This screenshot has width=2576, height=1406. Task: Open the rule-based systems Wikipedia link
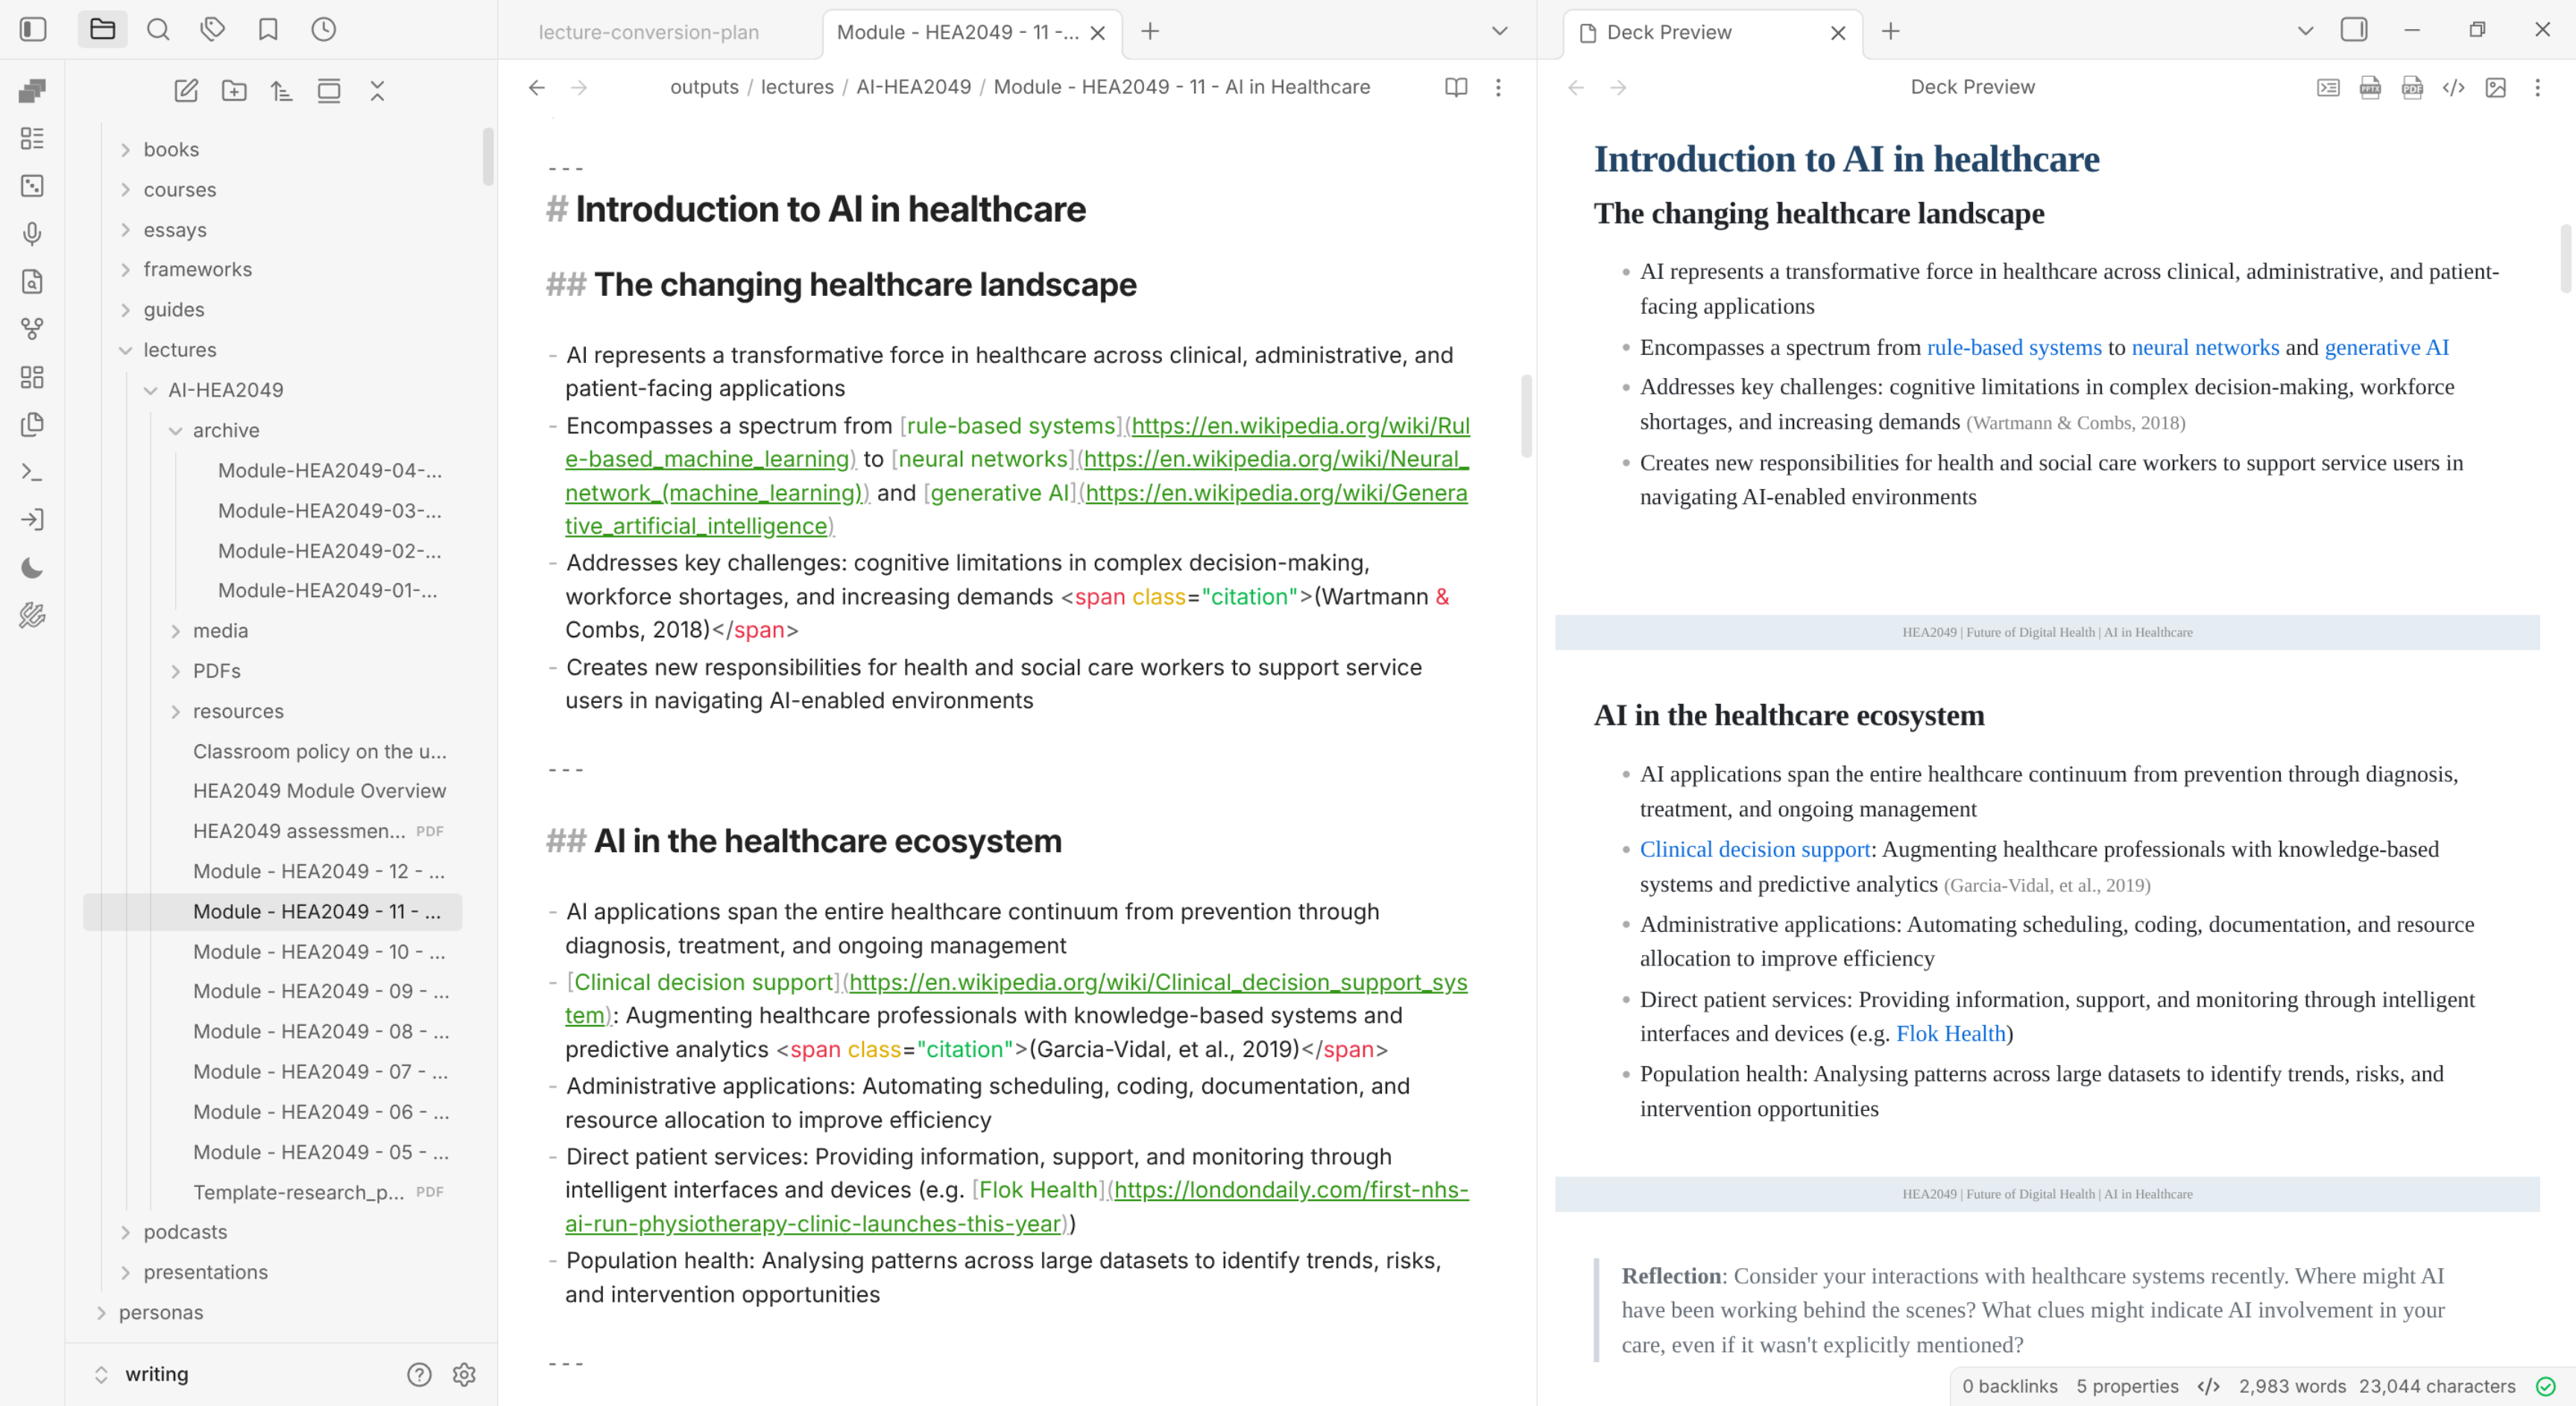[x=2013, y=347]
